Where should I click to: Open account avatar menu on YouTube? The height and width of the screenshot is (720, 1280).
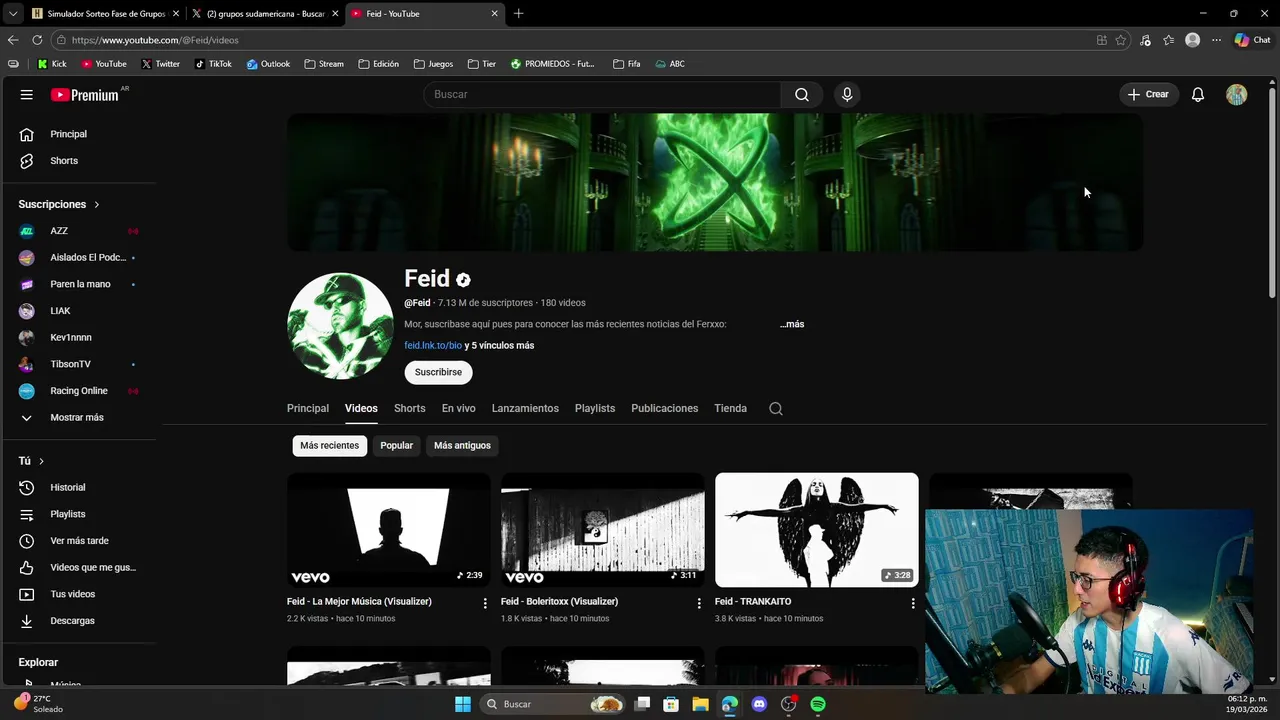1237,94
